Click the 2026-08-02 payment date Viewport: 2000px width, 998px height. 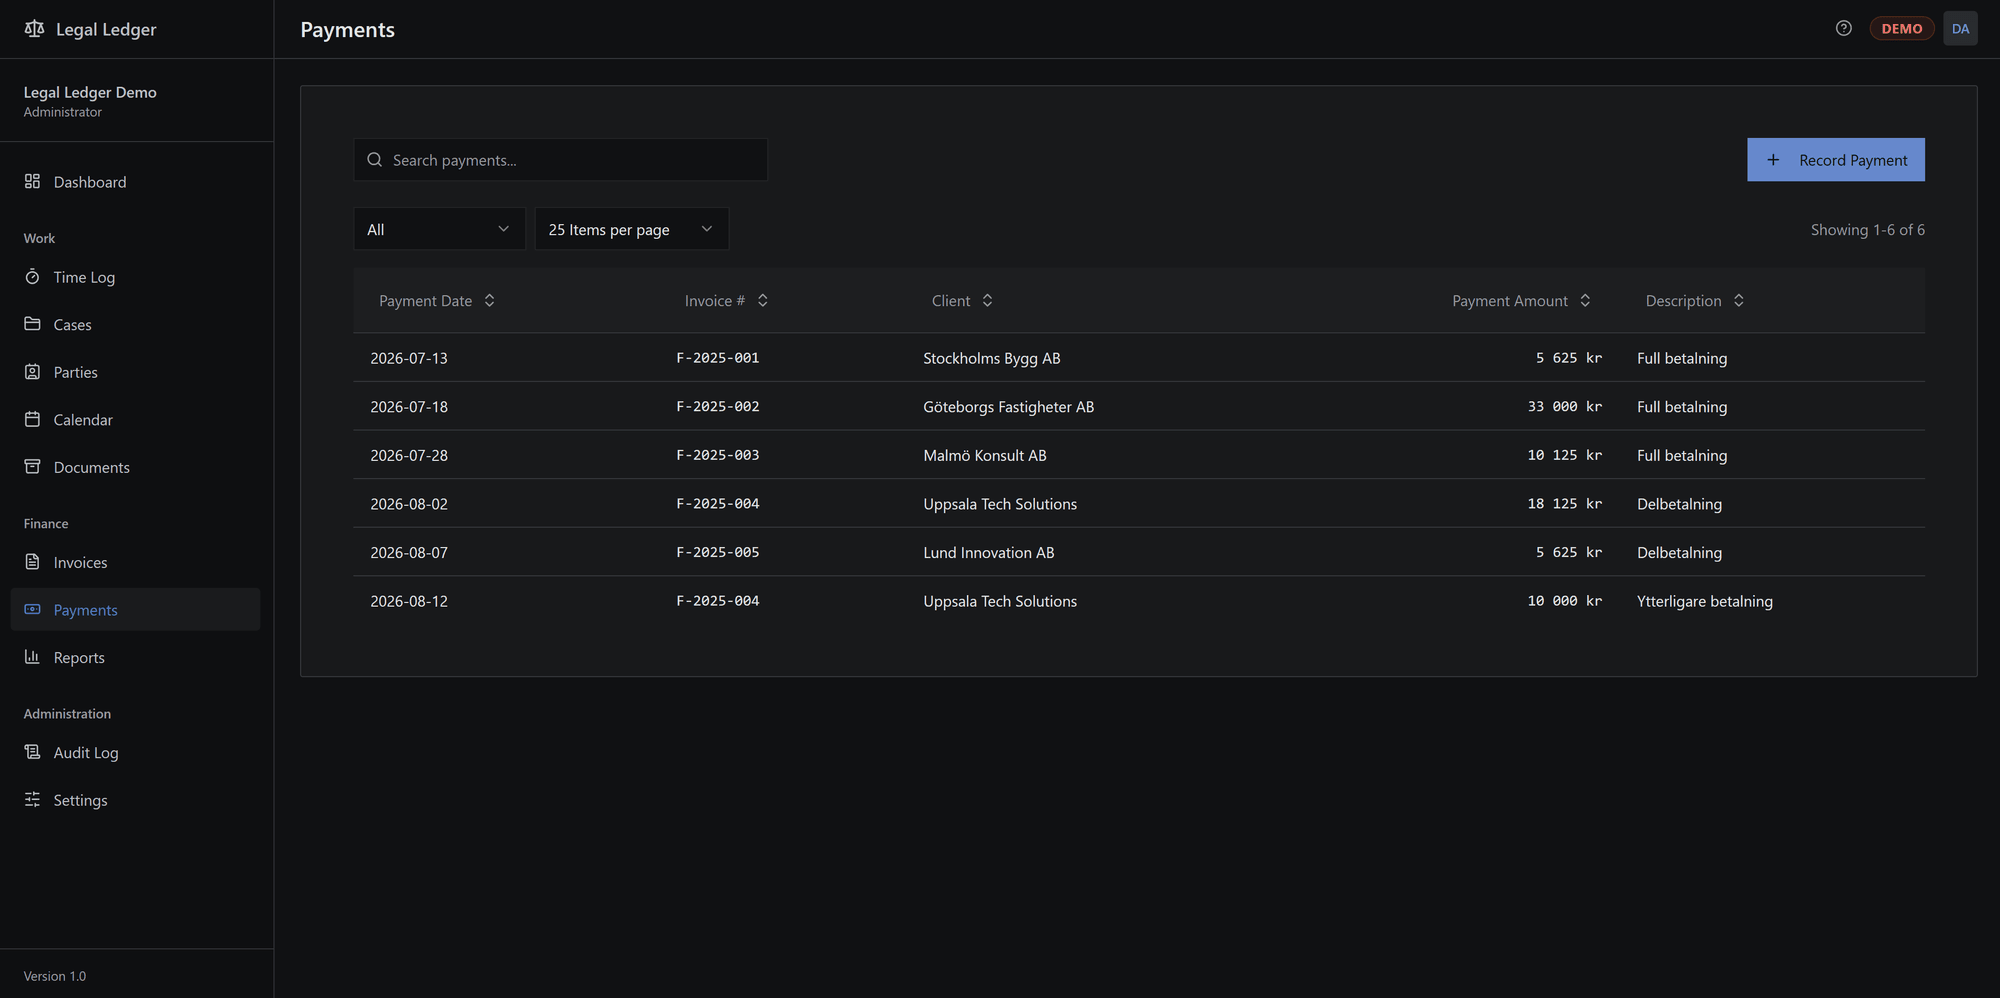point(409,504)
